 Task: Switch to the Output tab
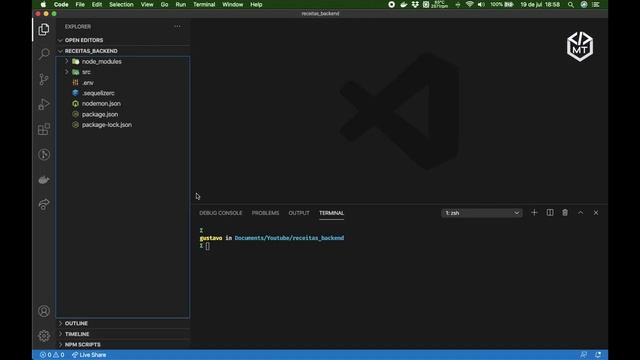point(299,213)
